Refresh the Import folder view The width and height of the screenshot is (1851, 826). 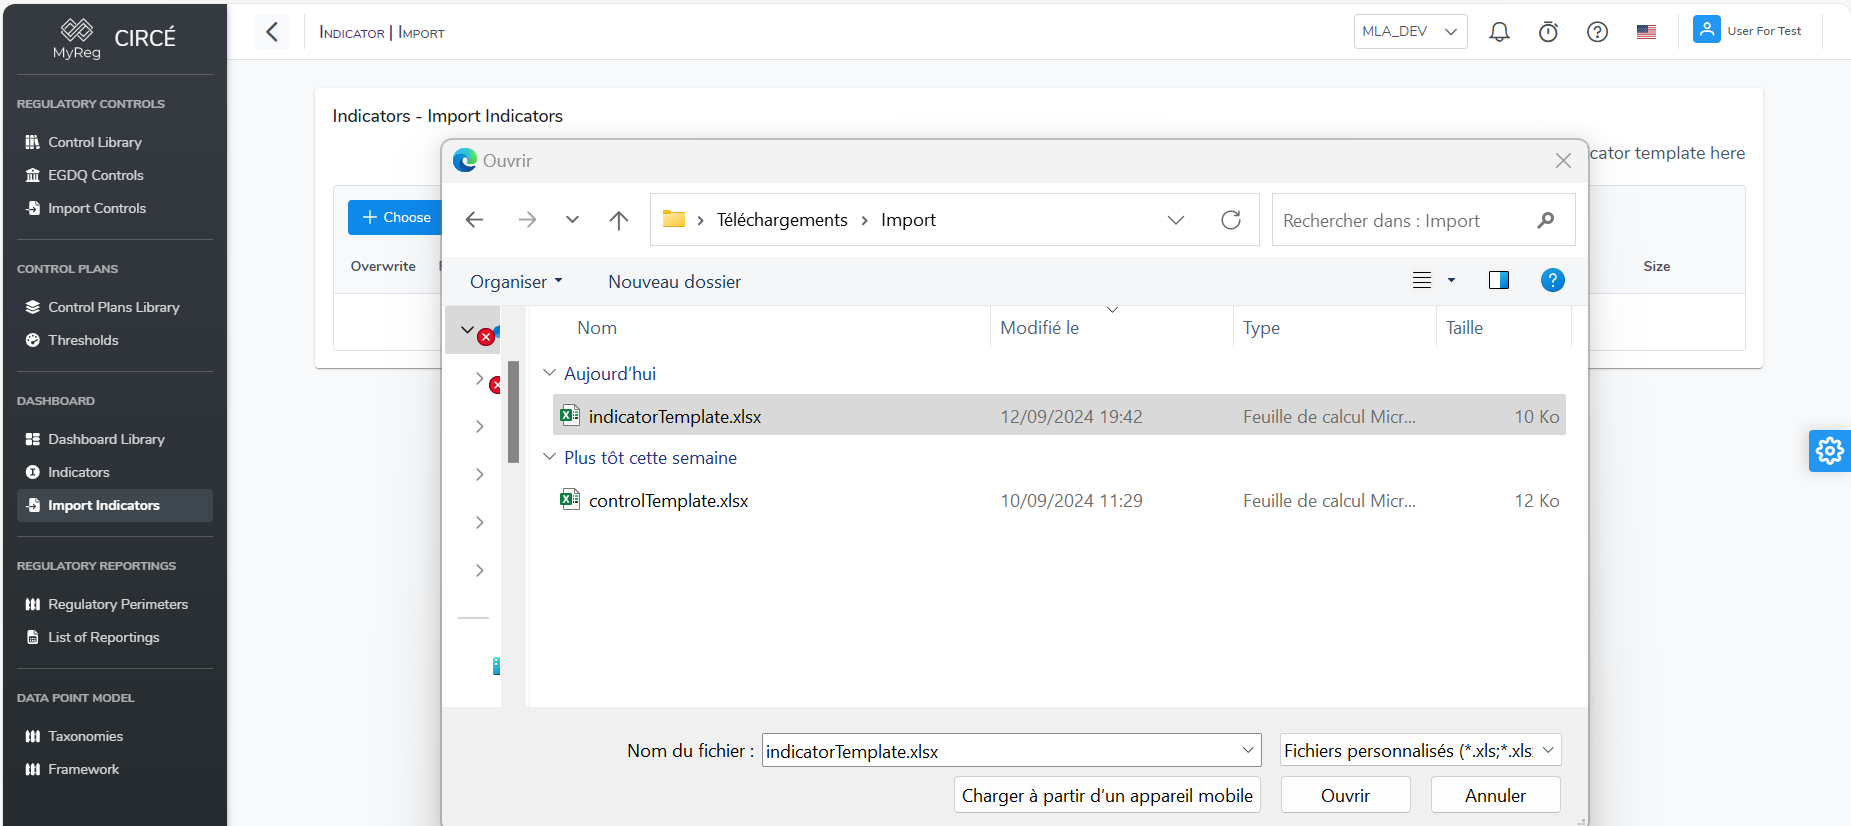1231,220
